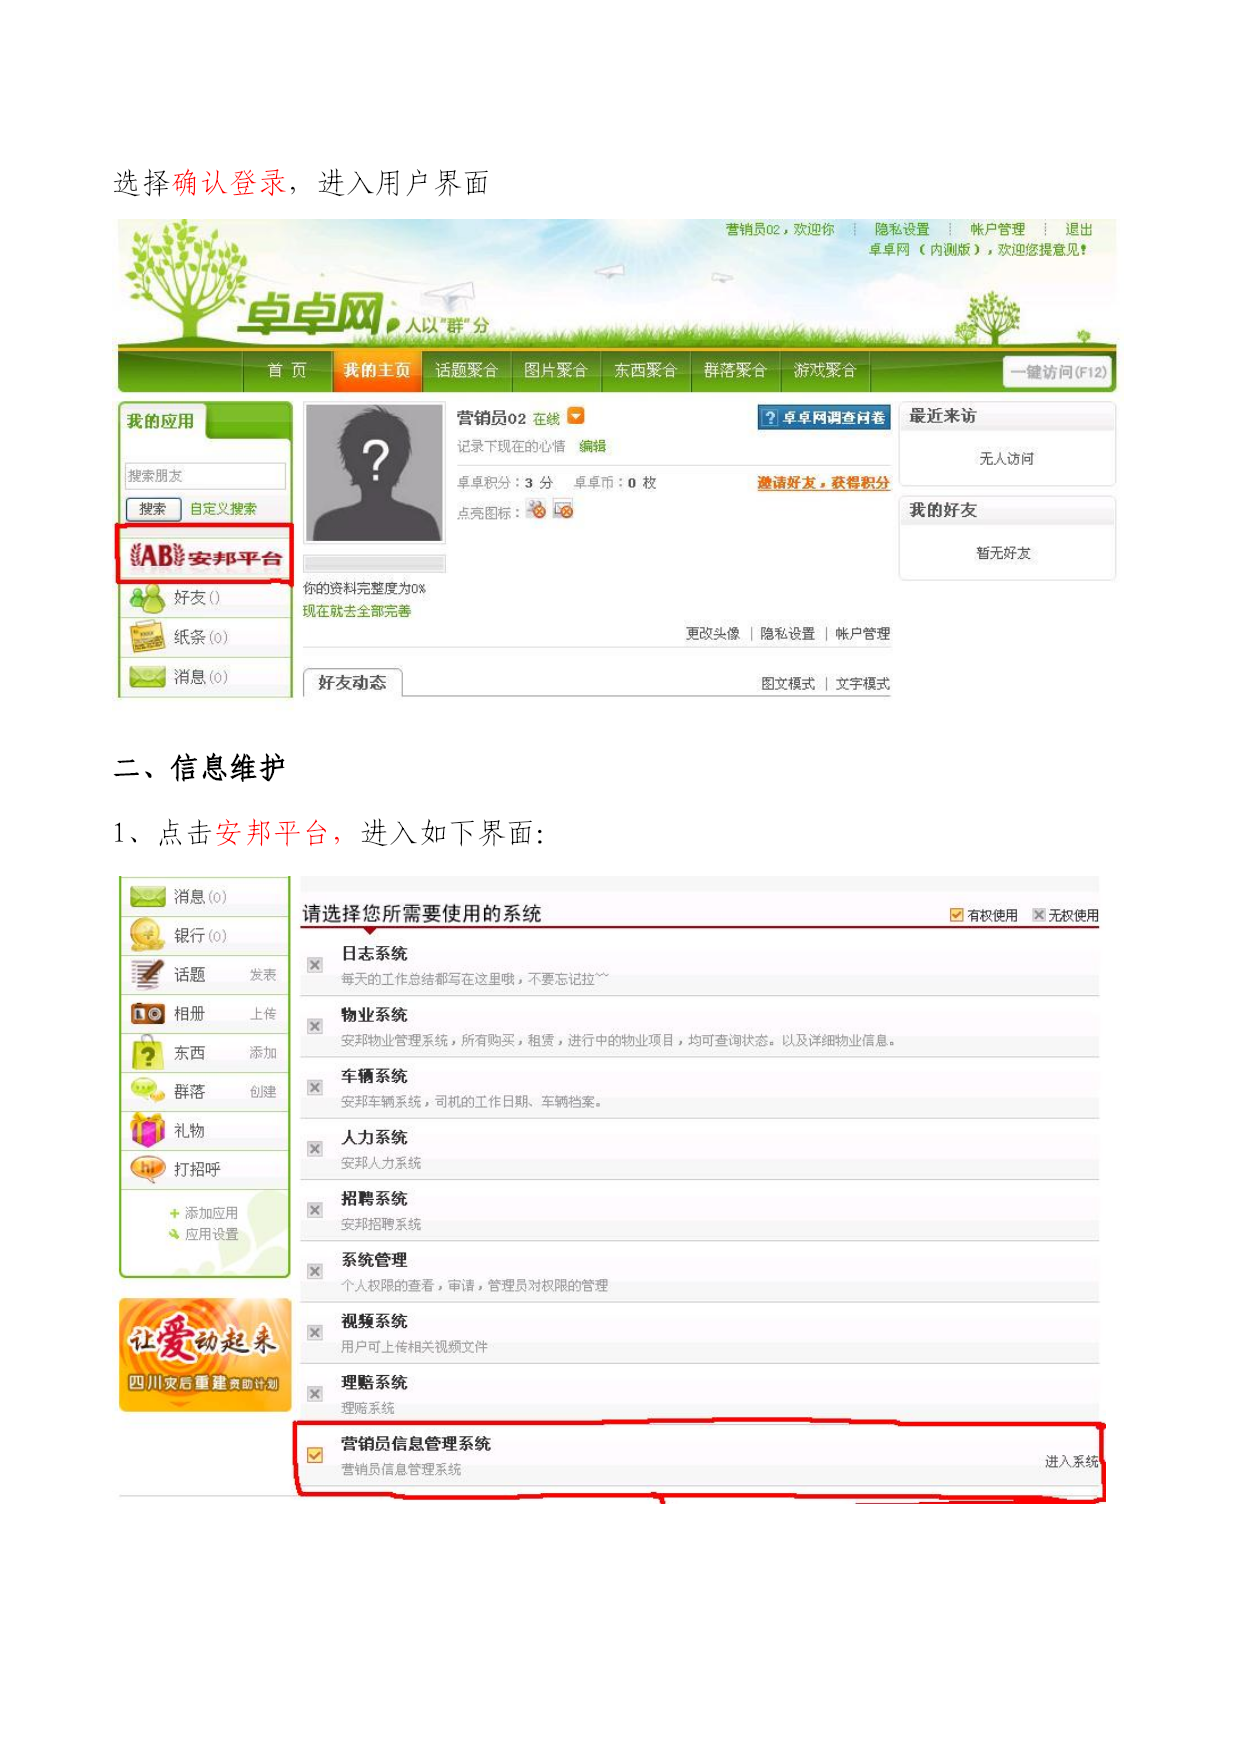Click the 相册 album camera icon
This screenshot has width=1241, height=1754.
(x=147, y=1013)
